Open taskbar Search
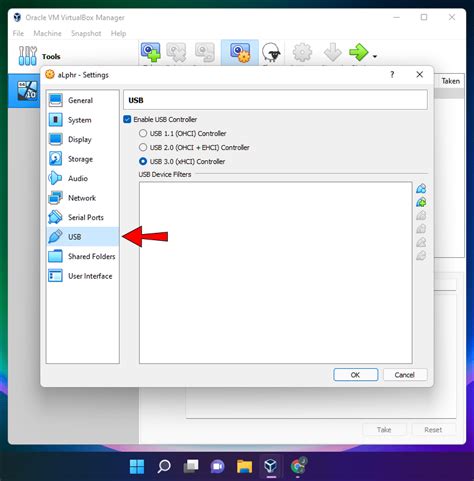 point(164,466)
